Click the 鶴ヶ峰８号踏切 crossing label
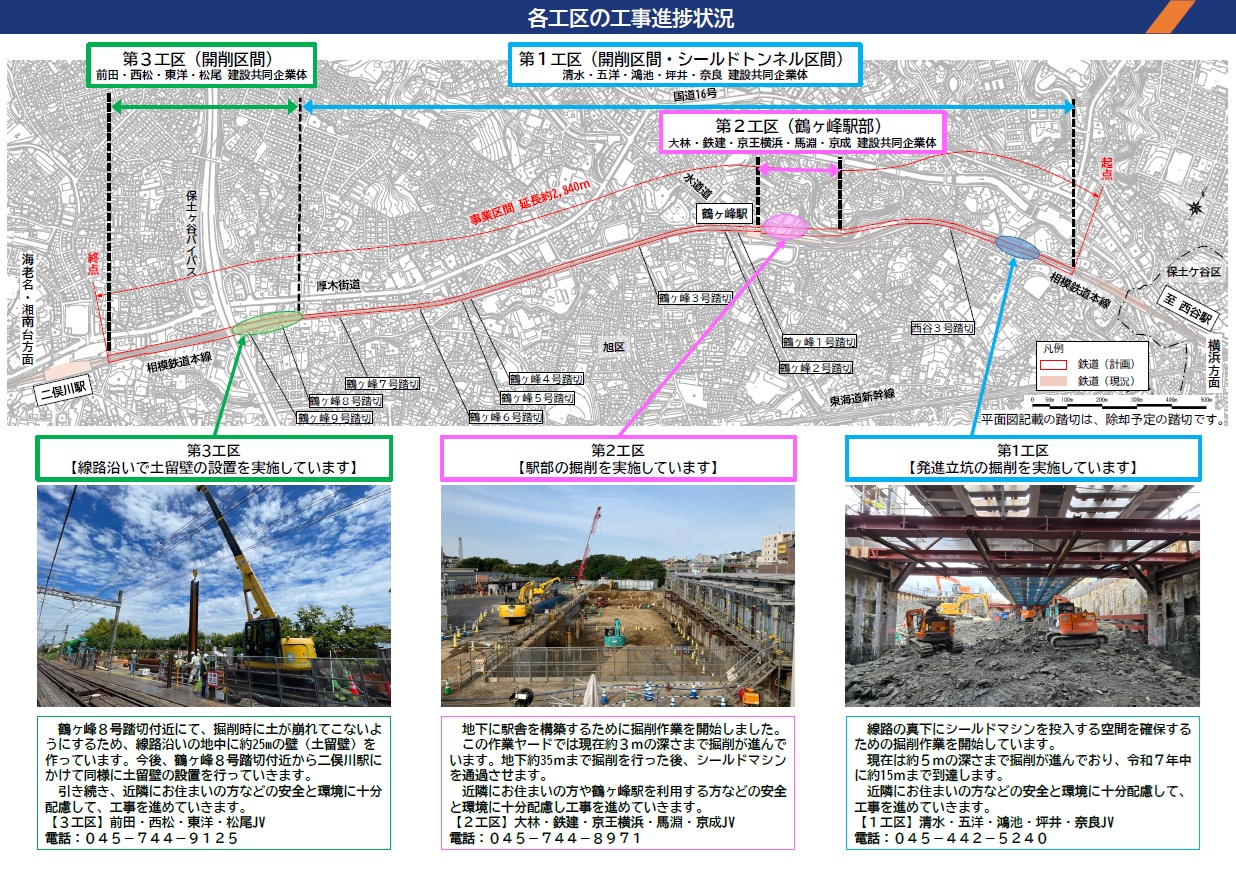1236x874 pixels. click(344, 401)
